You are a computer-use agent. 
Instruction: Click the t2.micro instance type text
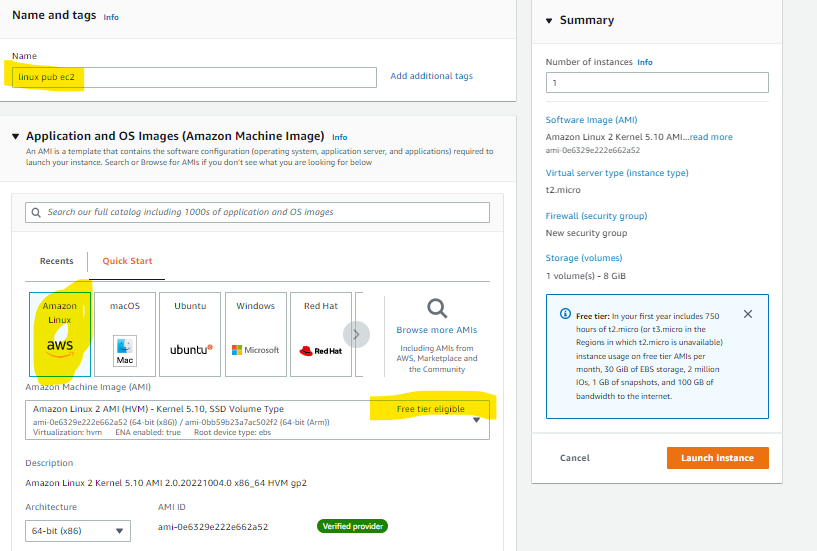pyautogui.click(x=563, y=190)
